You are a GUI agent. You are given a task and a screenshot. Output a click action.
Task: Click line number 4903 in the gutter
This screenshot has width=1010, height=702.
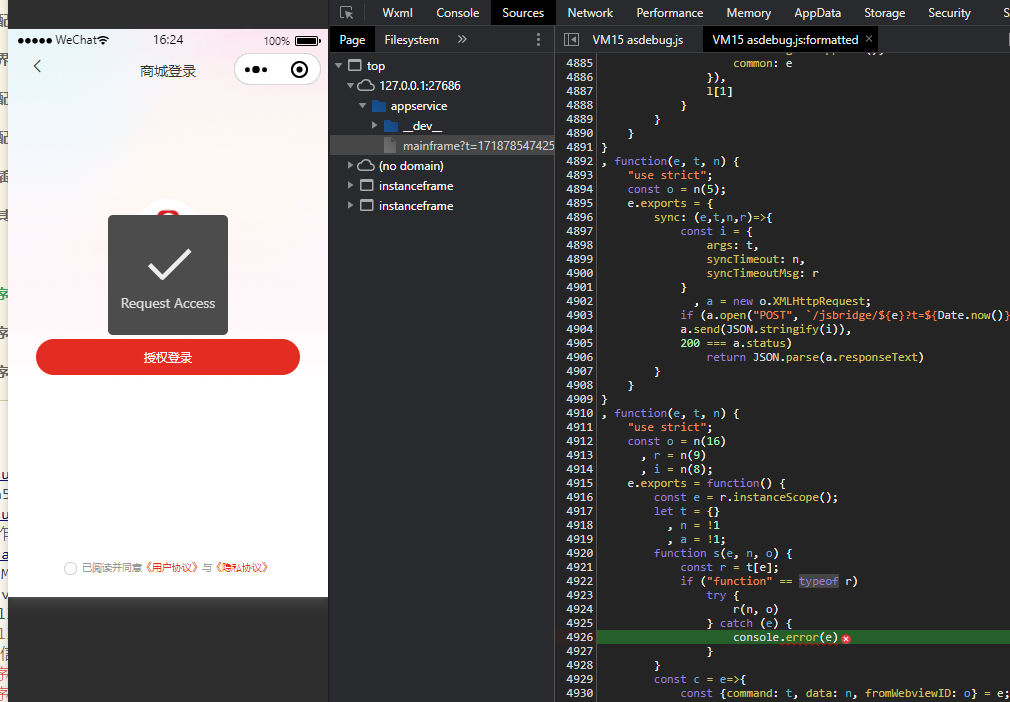[x=579, y=315]
